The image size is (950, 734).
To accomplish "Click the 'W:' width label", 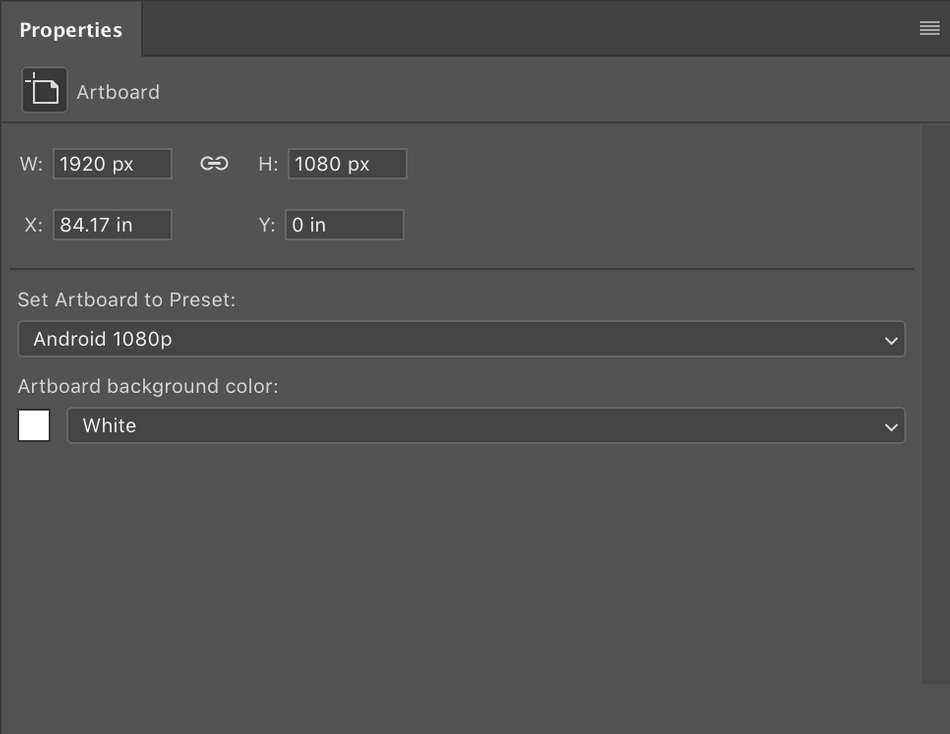I will [x=31, y=164].
